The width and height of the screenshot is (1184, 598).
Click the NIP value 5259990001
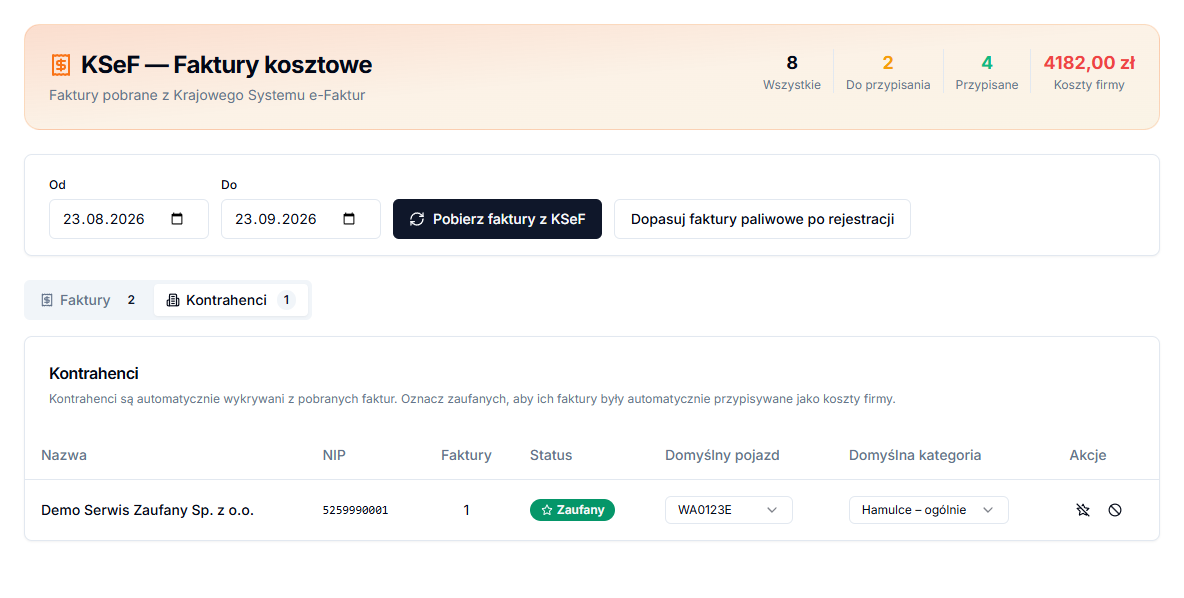(x=355, y=510)
